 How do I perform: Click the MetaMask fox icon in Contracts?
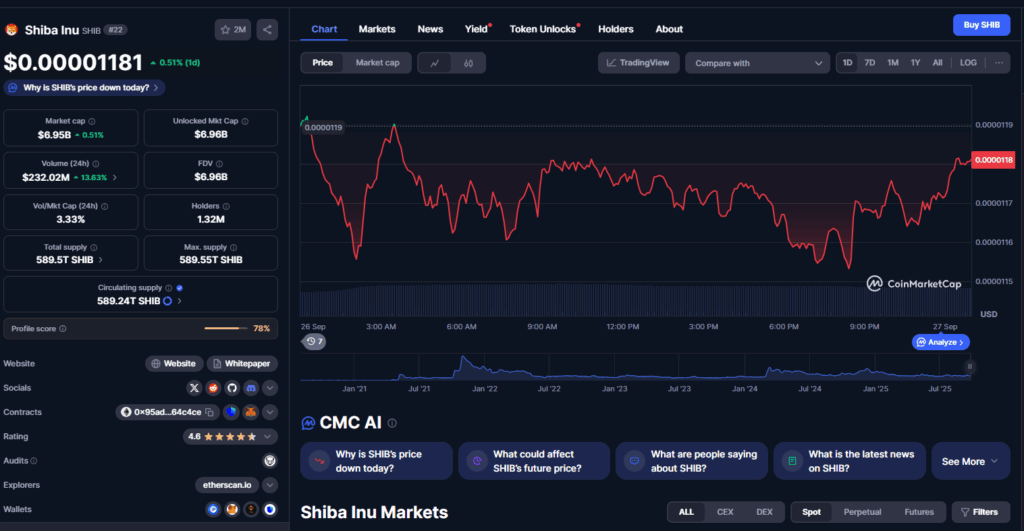pyautogui.click(x=251, y=412)
